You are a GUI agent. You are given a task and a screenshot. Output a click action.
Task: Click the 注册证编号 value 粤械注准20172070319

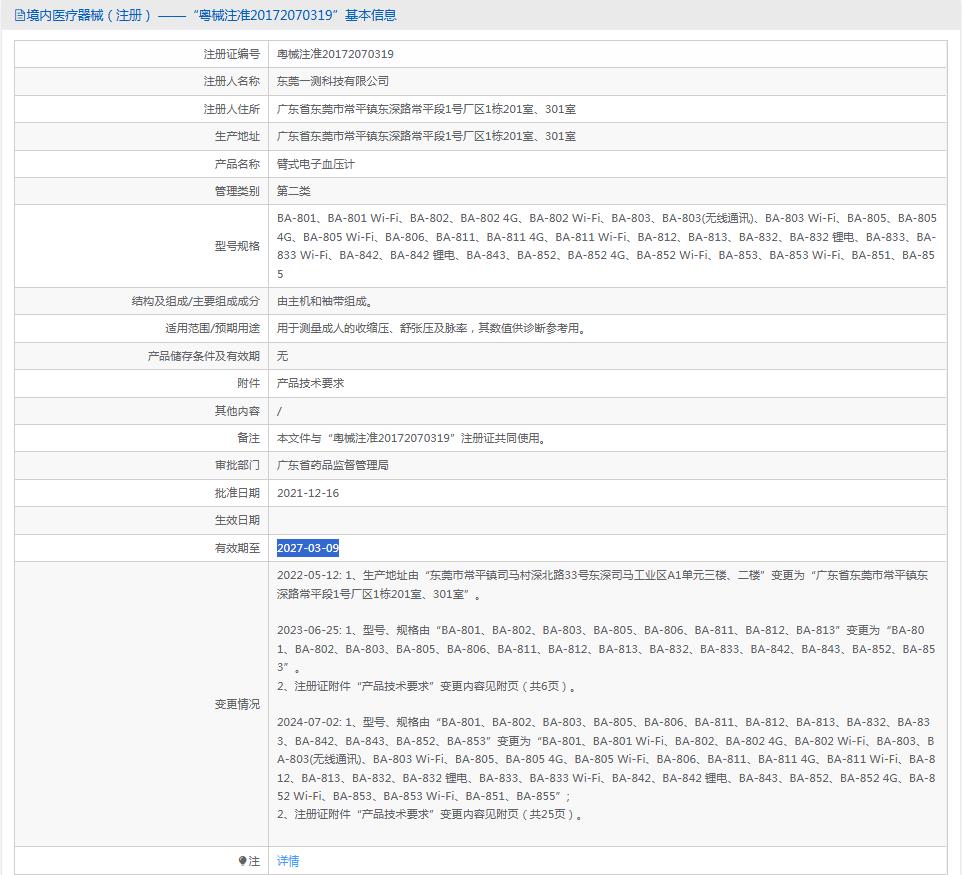point(335,54)
